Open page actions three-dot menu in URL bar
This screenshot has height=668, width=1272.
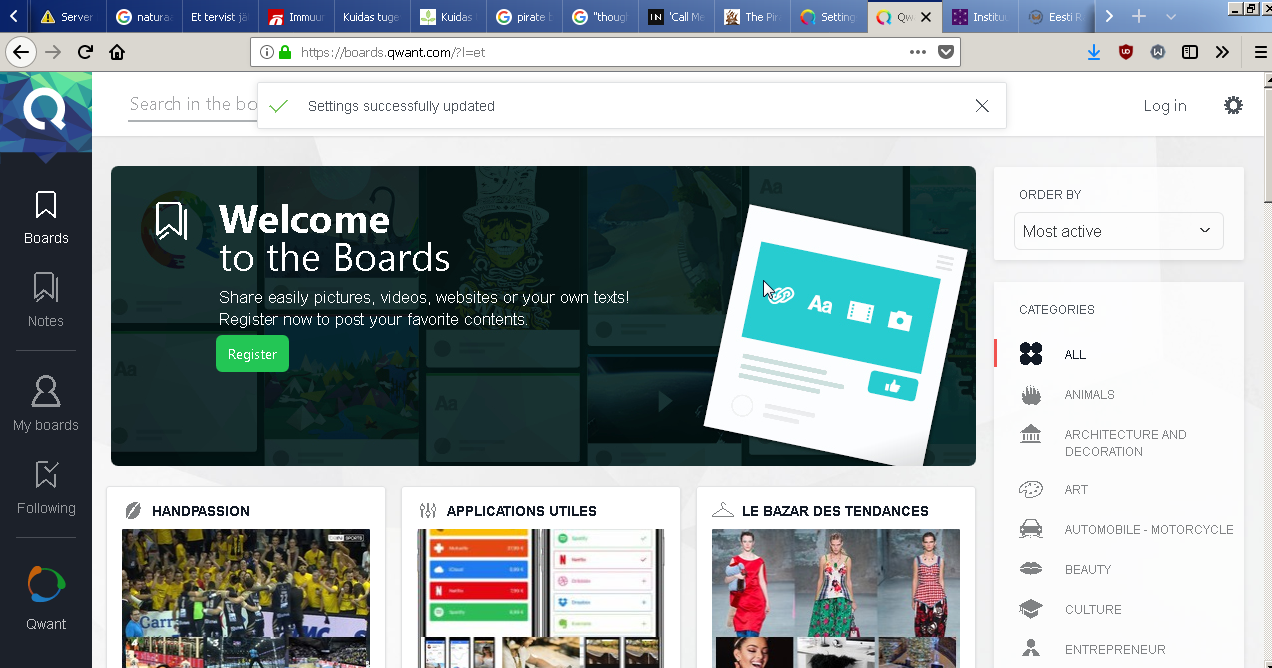click(918, 52)
